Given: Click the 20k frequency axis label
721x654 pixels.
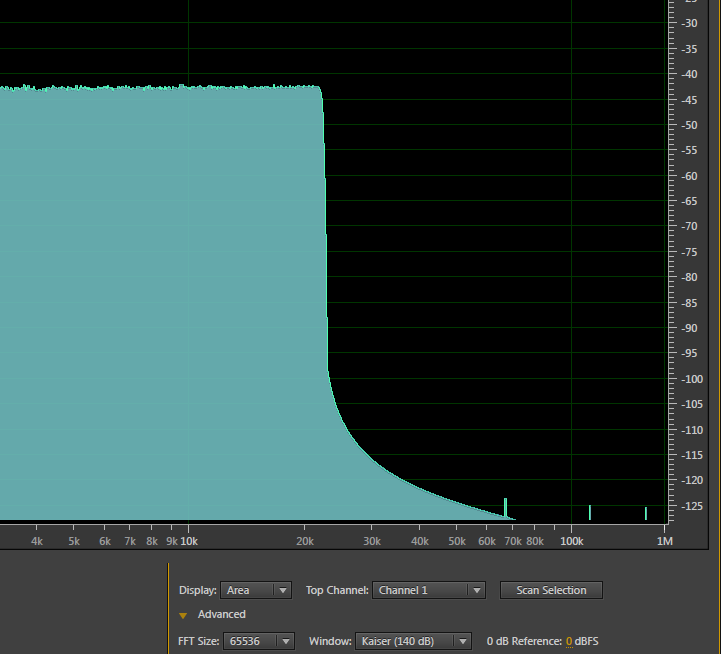Looking at the screenshot, I should [305, 541].
